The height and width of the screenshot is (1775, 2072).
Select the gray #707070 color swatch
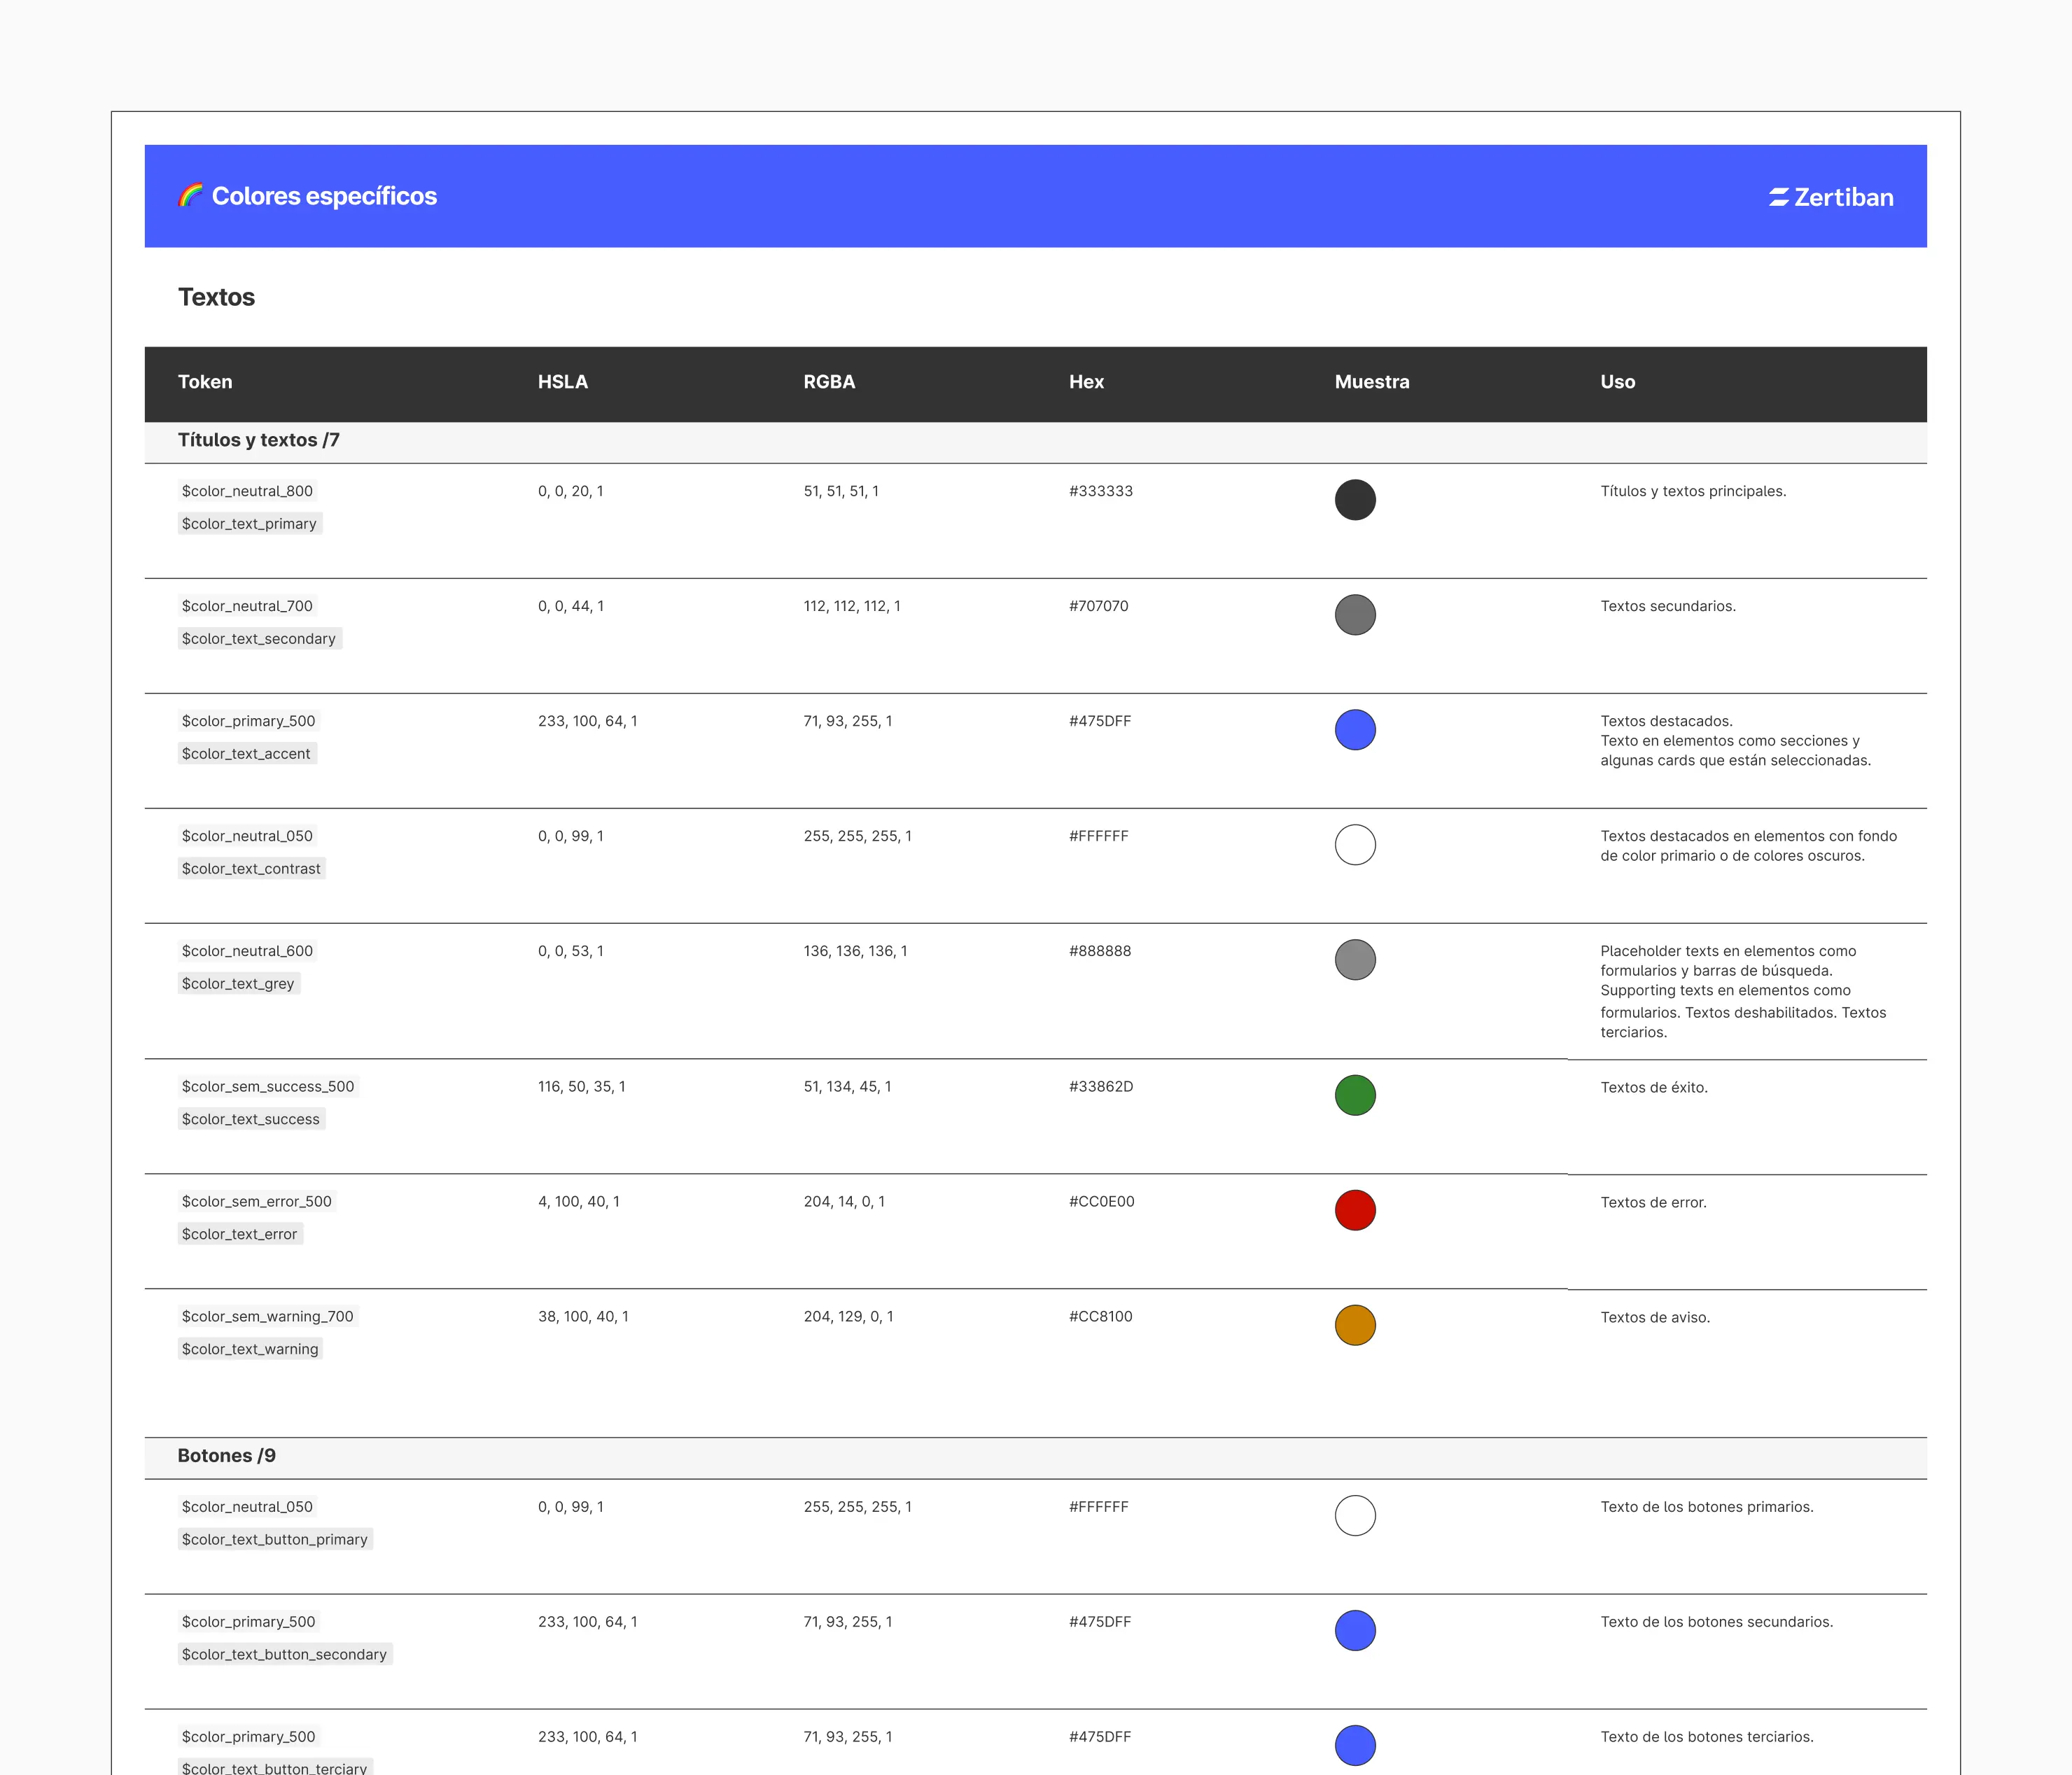[1354, 615]
